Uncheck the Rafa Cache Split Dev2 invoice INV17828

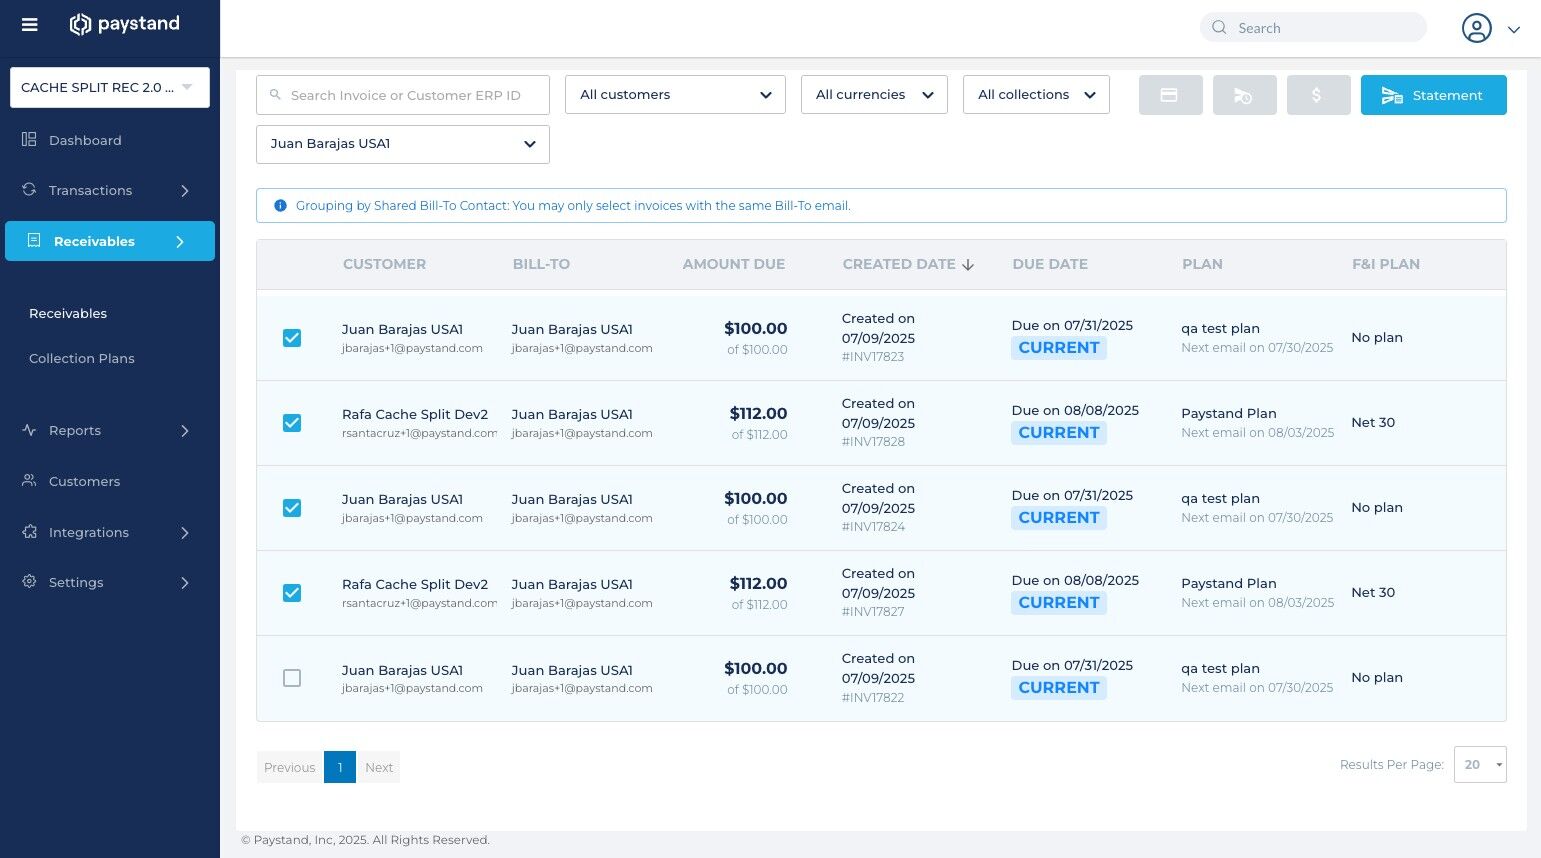[292, 423]
